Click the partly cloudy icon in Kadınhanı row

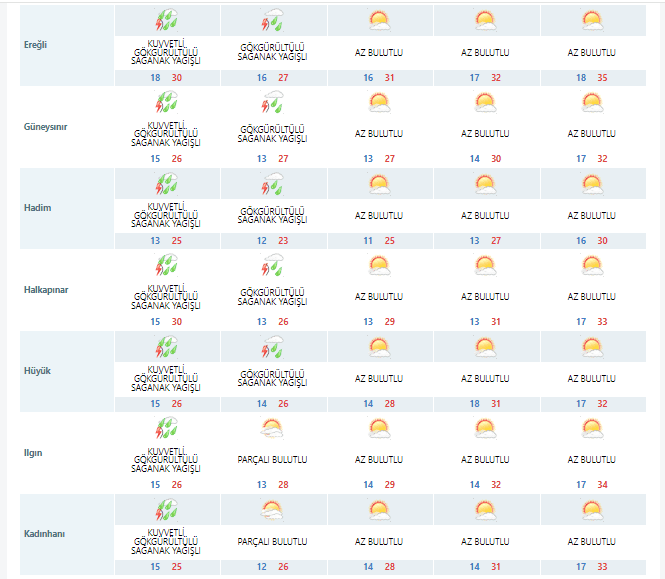coord(272,509)
